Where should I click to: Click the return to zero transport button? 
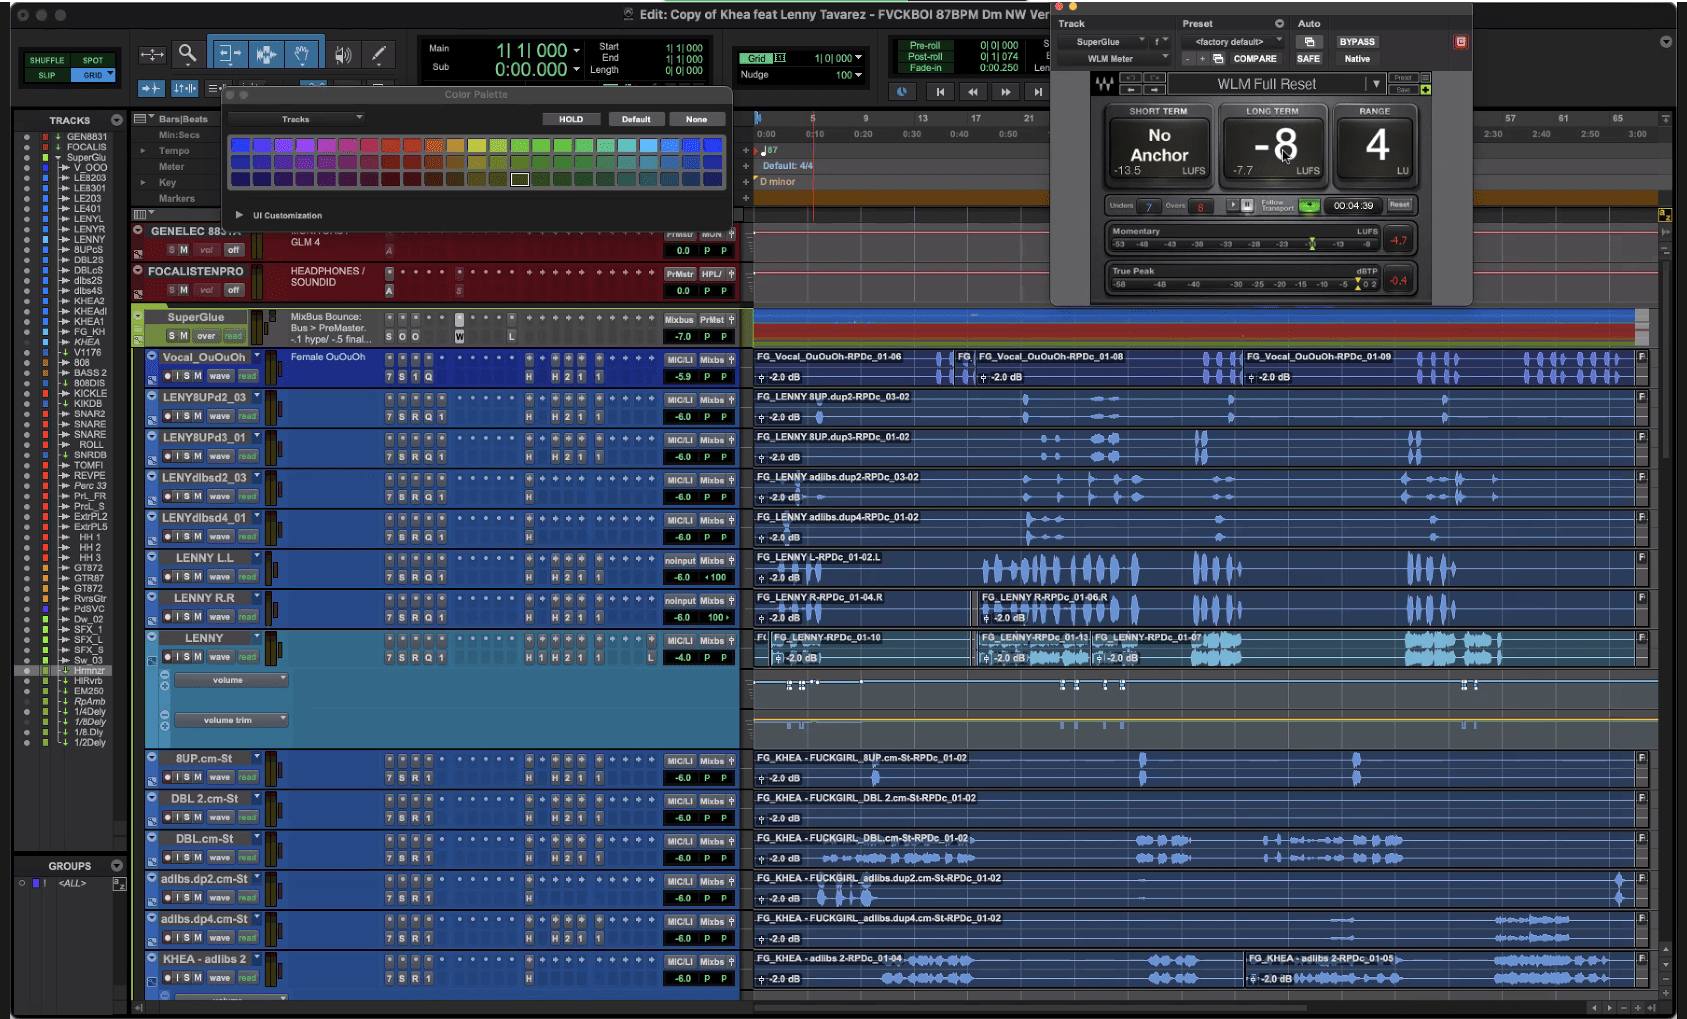[939, 92]
